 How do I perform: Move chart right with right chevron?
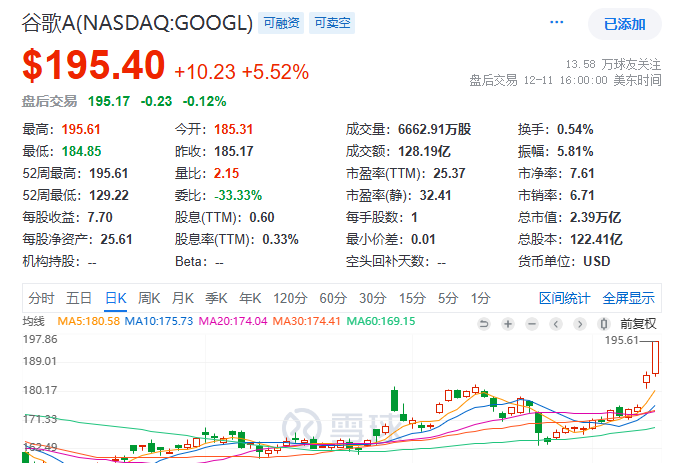point(580,324)
